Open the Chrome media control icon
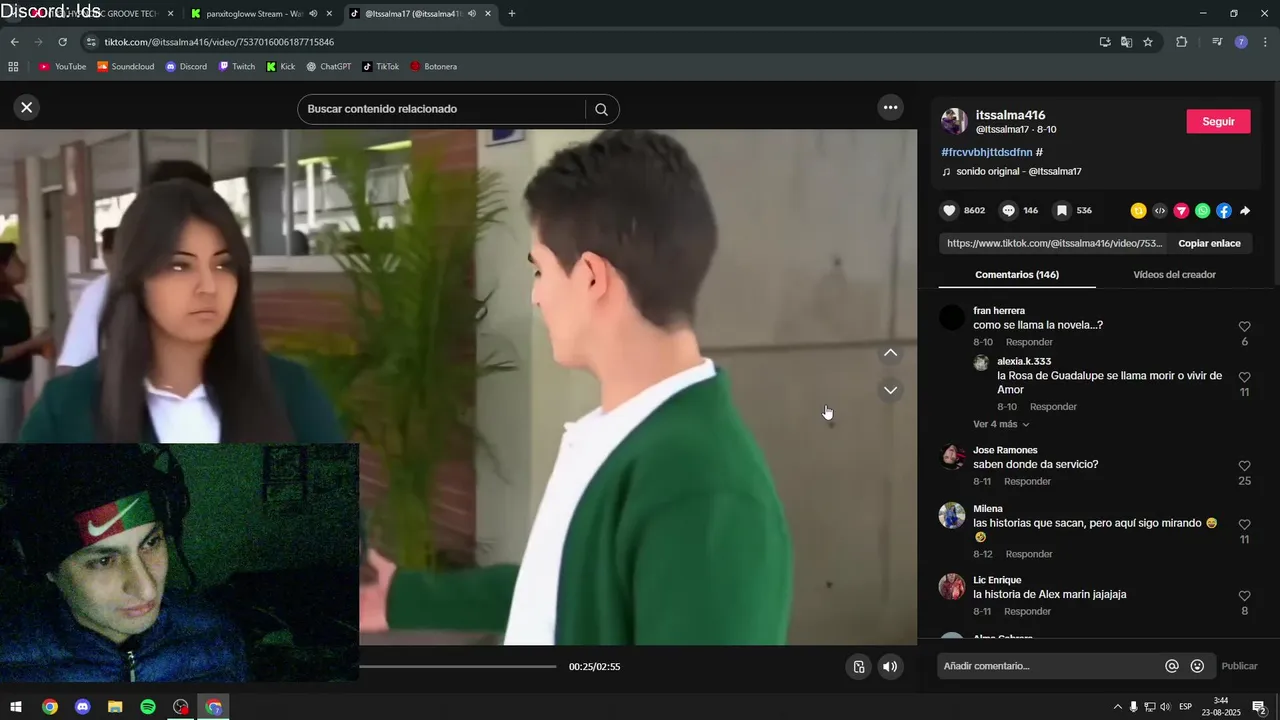The image size is (1280, 720). 1217,42
